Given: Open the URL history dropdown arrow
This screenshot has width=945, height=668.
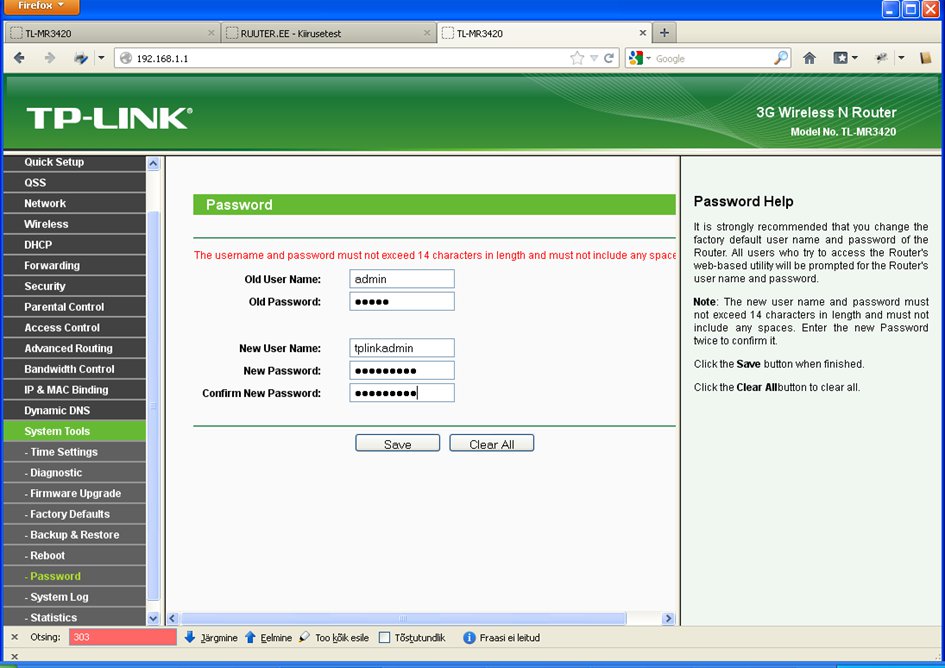Looking at the screenshot, I should pyautogui.click(x=594, y=58).
